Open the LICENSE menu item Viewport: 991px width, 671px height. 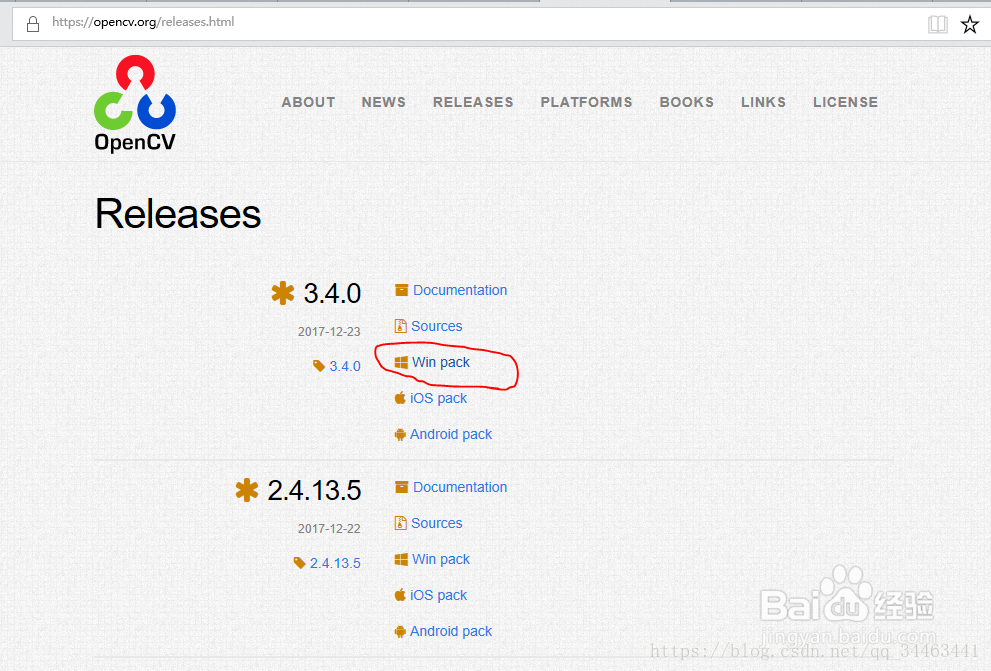point(846,102)
